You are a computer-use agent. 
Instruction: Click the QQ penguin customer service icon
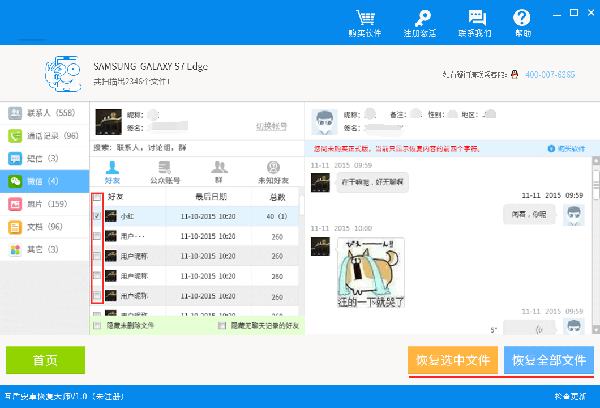click(515, 74)
